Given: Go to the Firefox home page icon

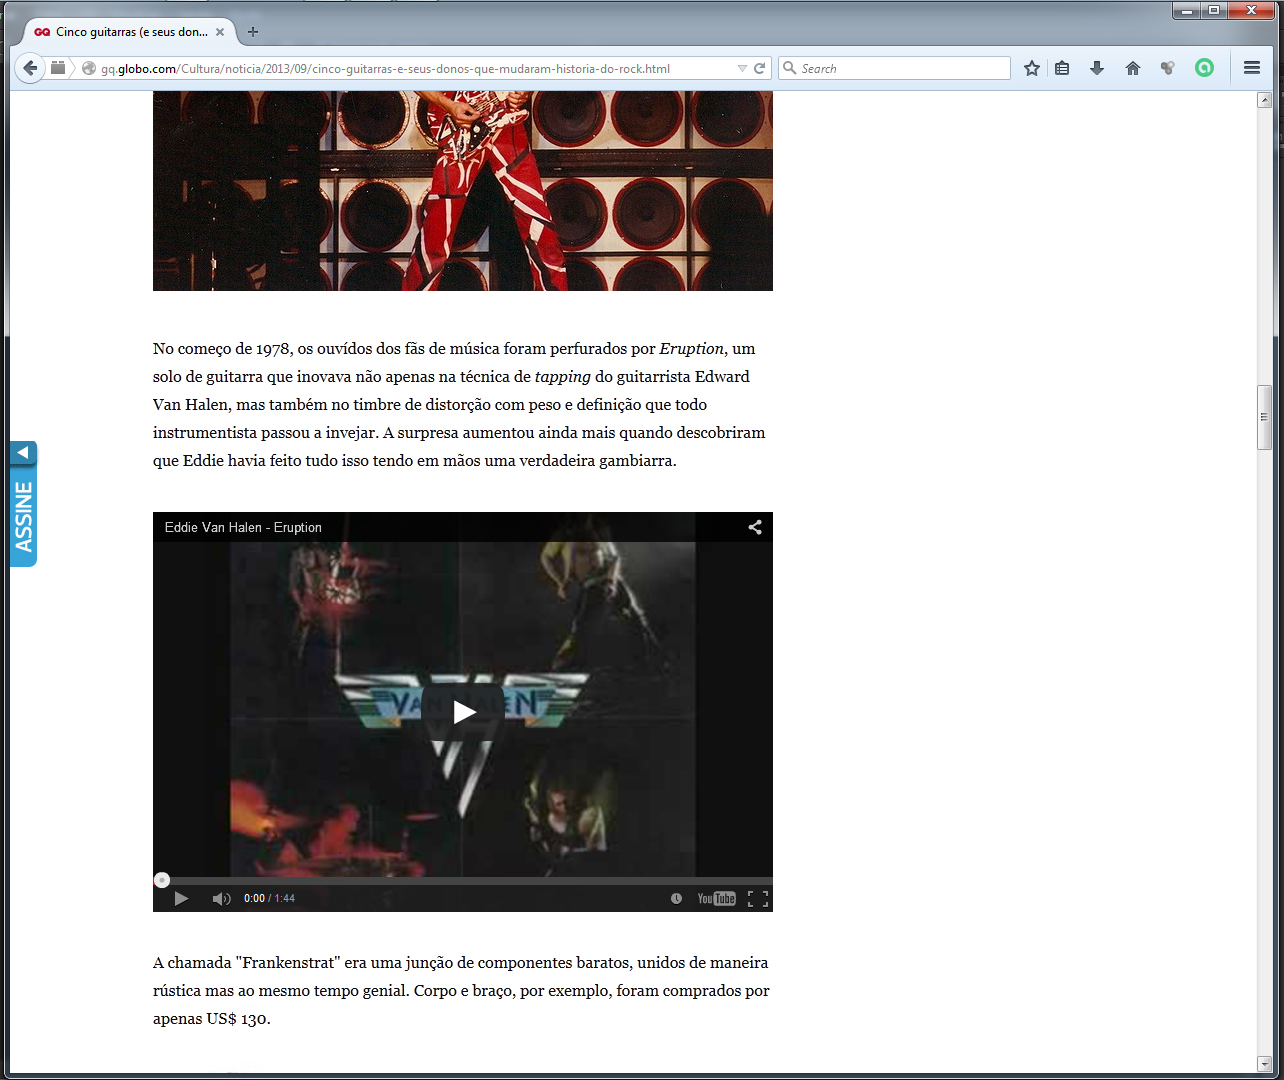Looking at the screenshot, I should tap(1133, 68).
